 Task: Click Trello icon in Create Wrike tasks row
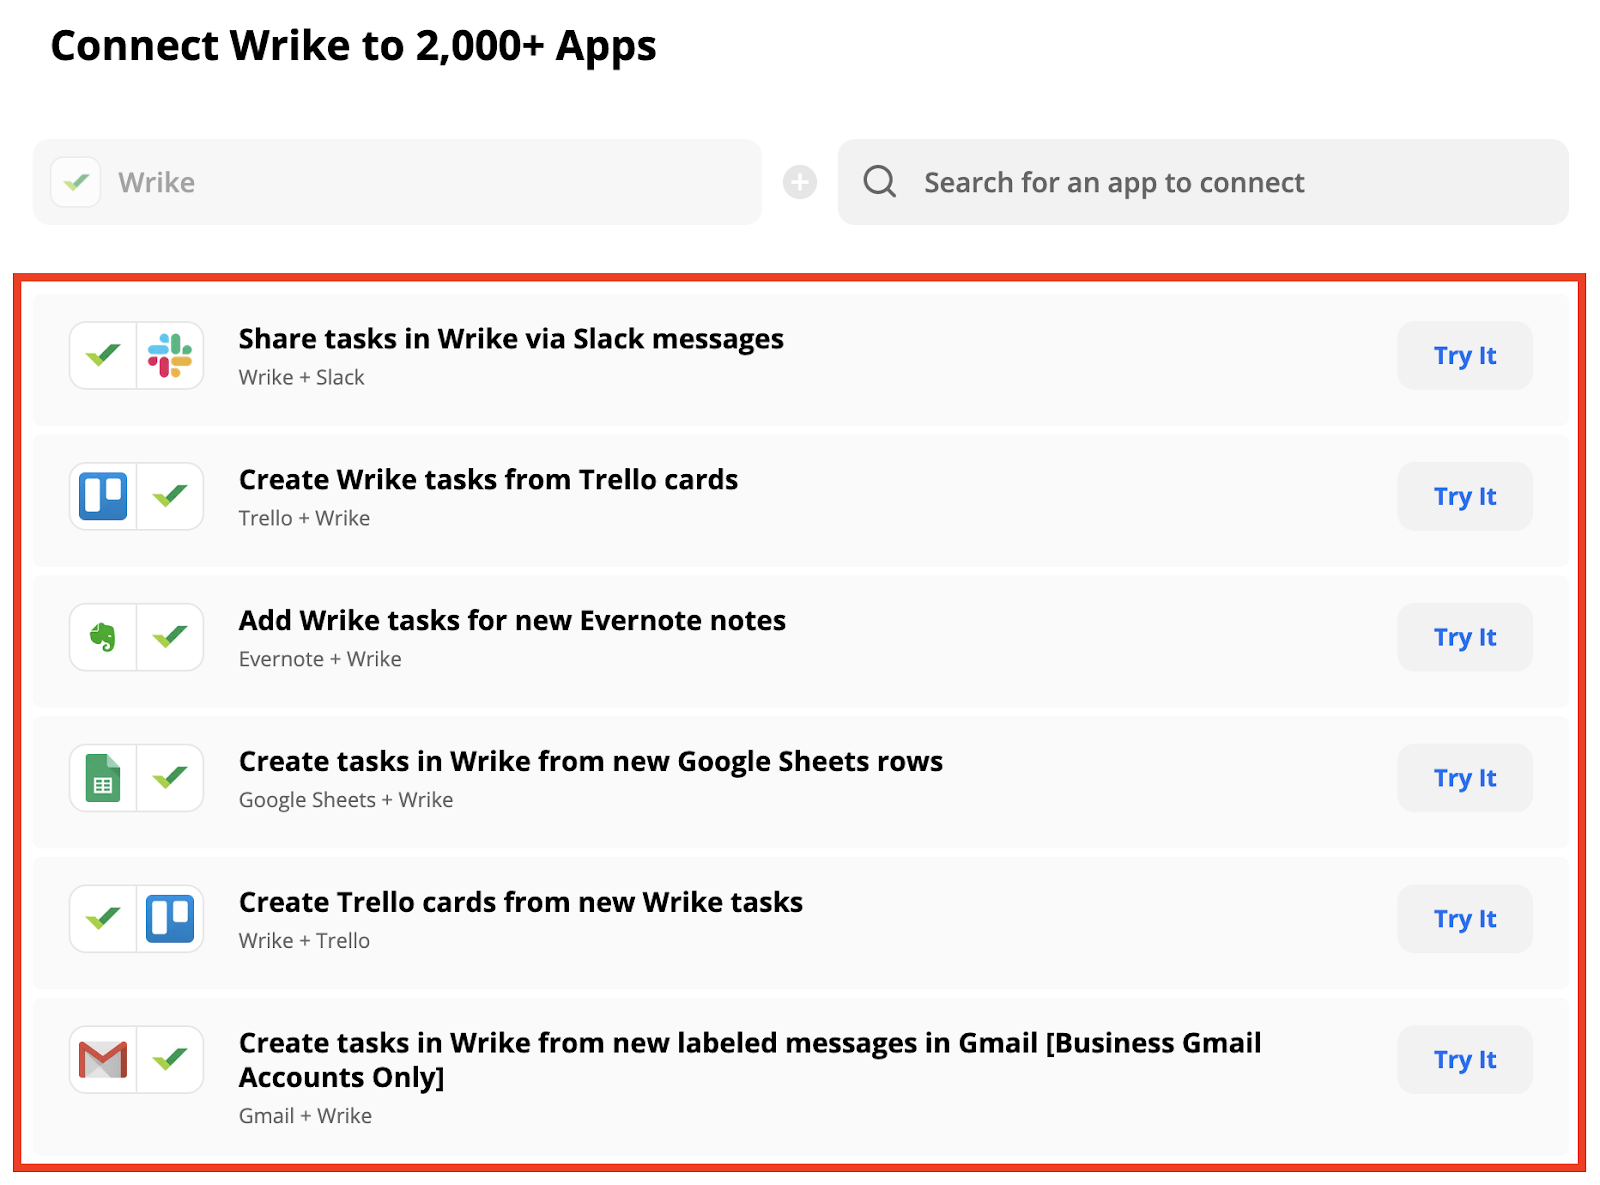click(103, 496)
